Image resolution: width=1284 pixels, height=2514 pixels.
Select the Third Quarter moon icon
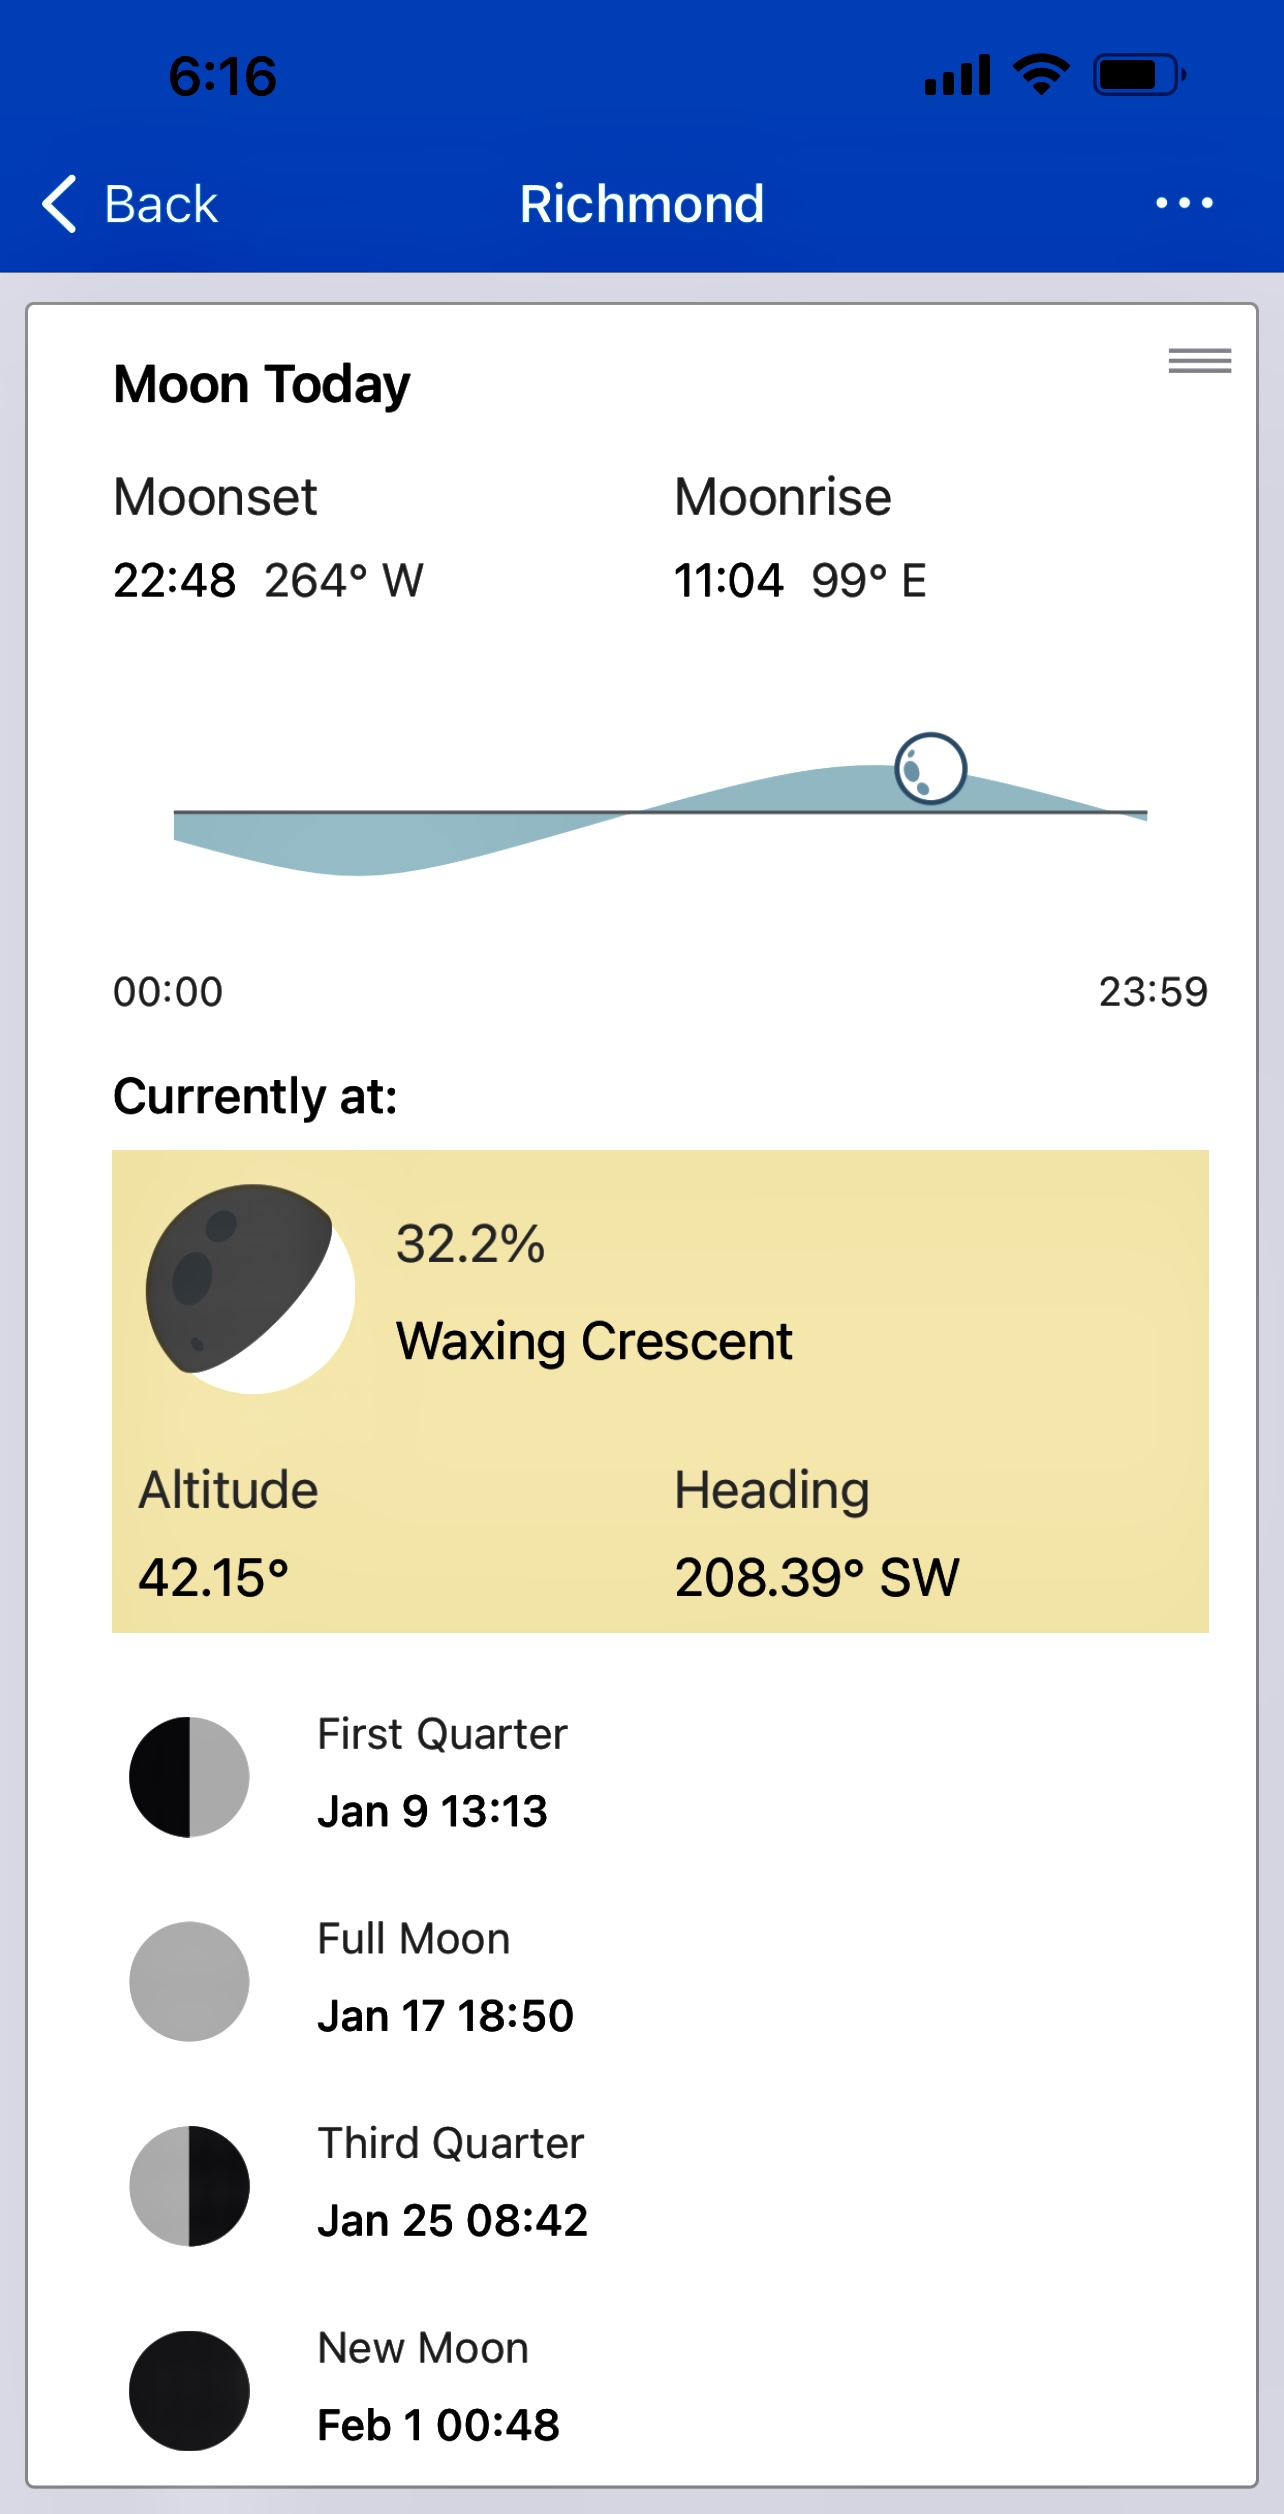(189, 2186)
